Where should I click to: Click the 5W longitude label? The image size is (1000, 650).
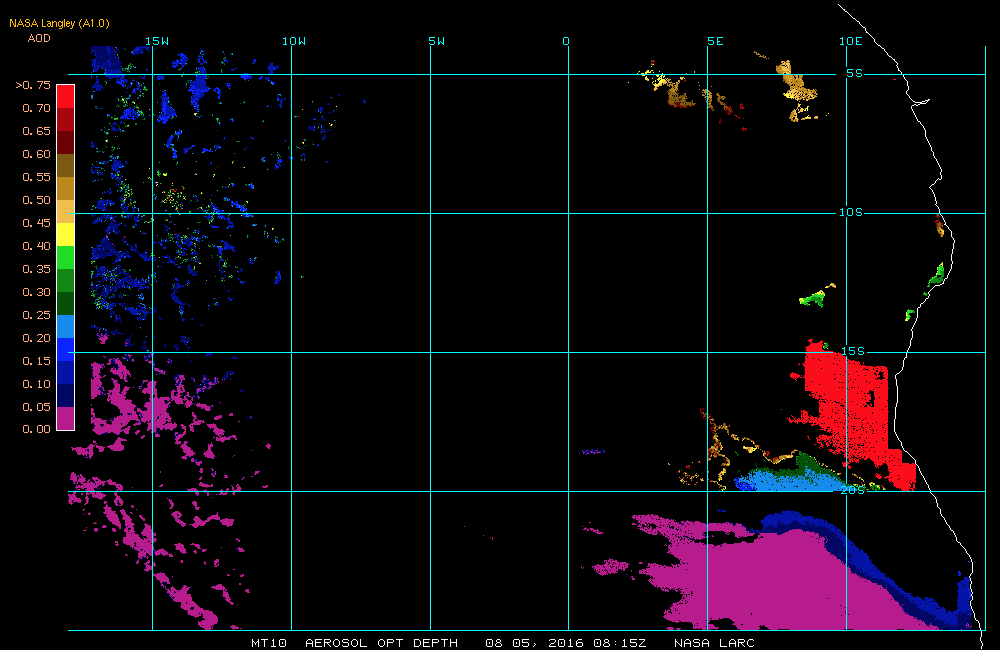tap(437, 41)
